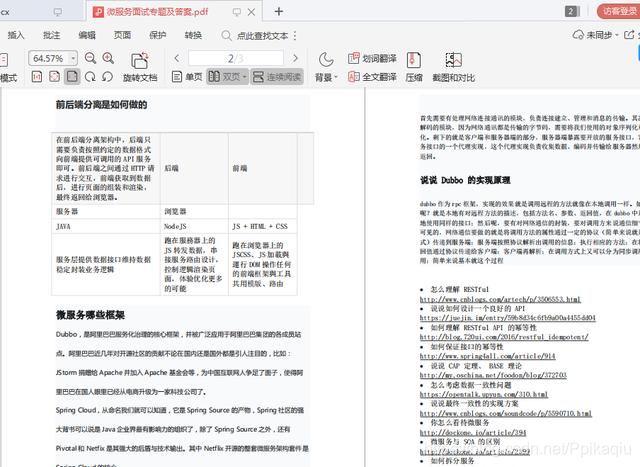Image resolution: width=640 pixels, height=467 pixels.
Task: Toggle 连续阅读 continuous reading mode
Action: pos(277,76)
